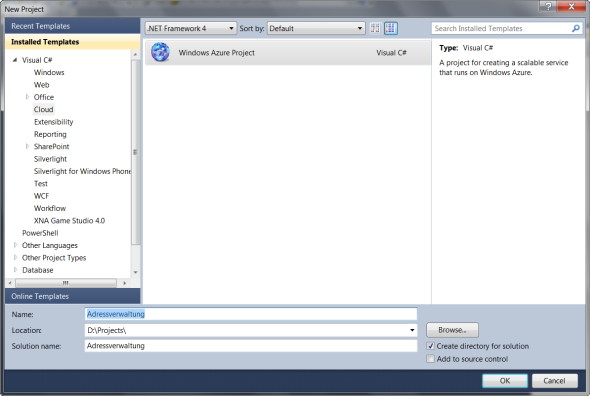Select Windows under Visual C#
Screen dimensions: 590x396
[49, 72]
